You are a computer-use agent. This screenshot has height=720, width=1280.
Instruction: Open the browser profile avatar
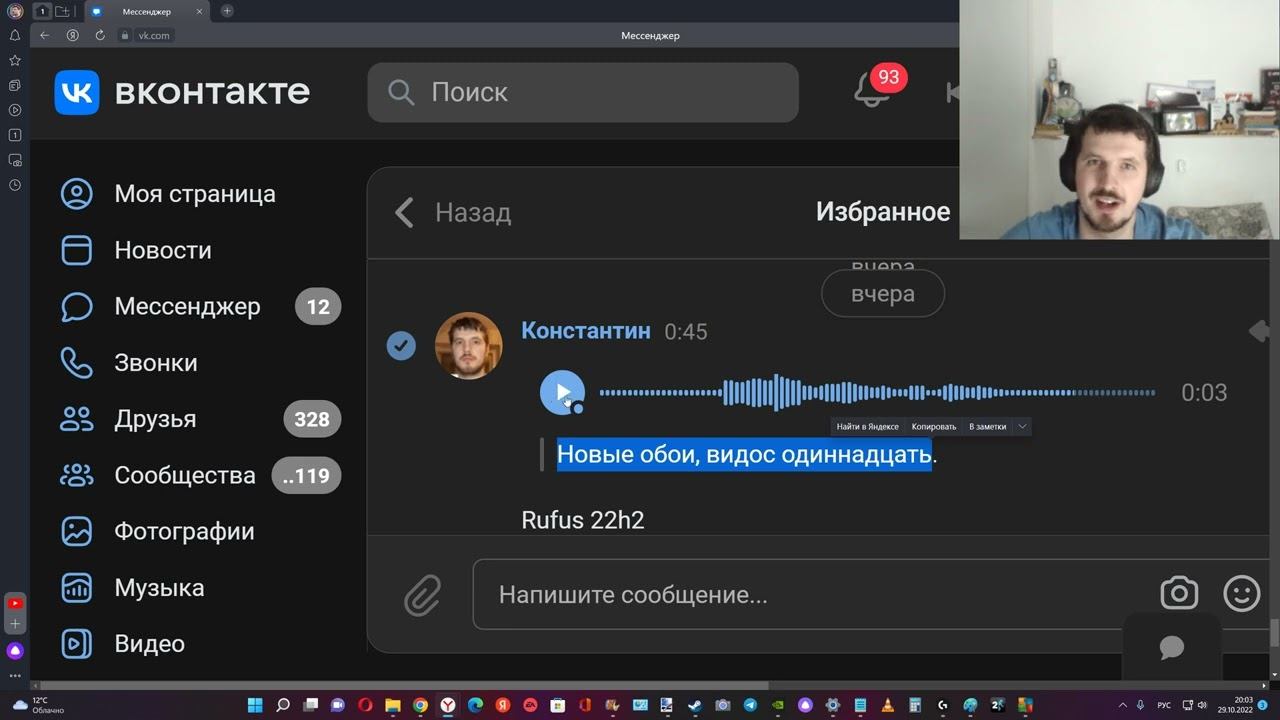(15, 11)
